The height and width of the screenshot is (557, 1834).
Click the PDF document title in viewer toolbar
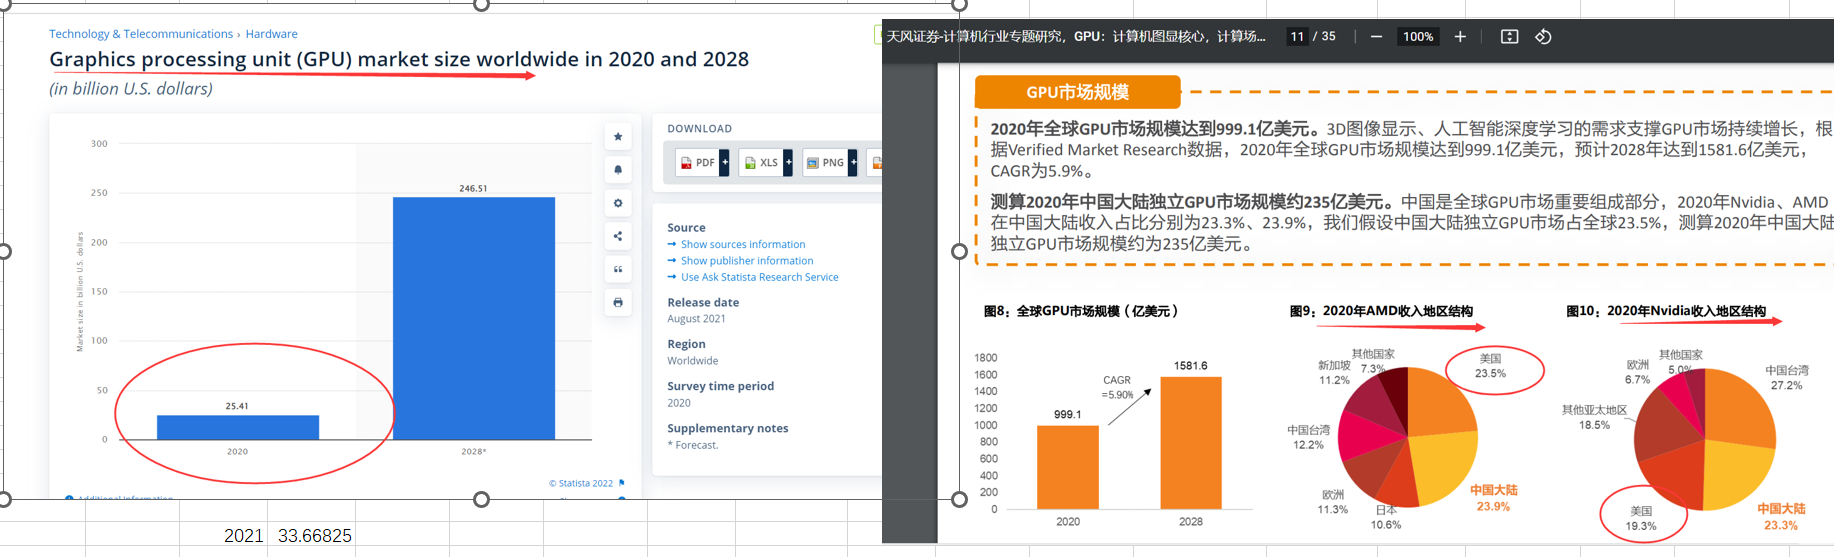(x=1076, y=37)
